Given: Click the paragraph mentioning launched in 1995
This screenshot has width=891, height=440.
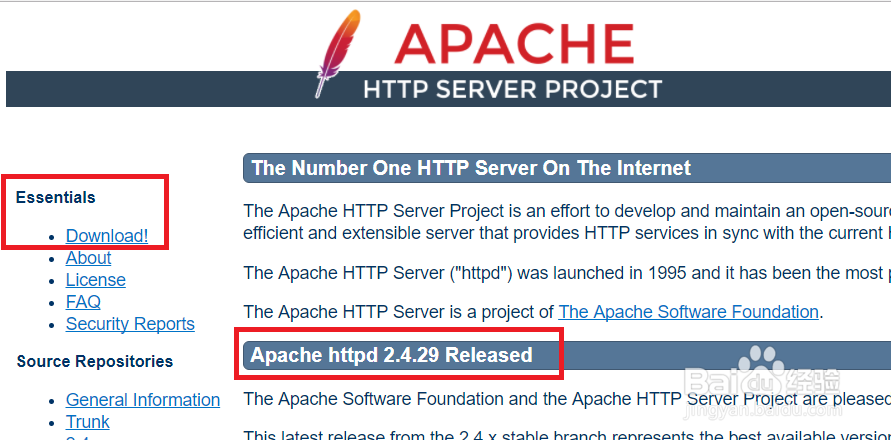Looking at the screenshot, I should tap(567, 273).
